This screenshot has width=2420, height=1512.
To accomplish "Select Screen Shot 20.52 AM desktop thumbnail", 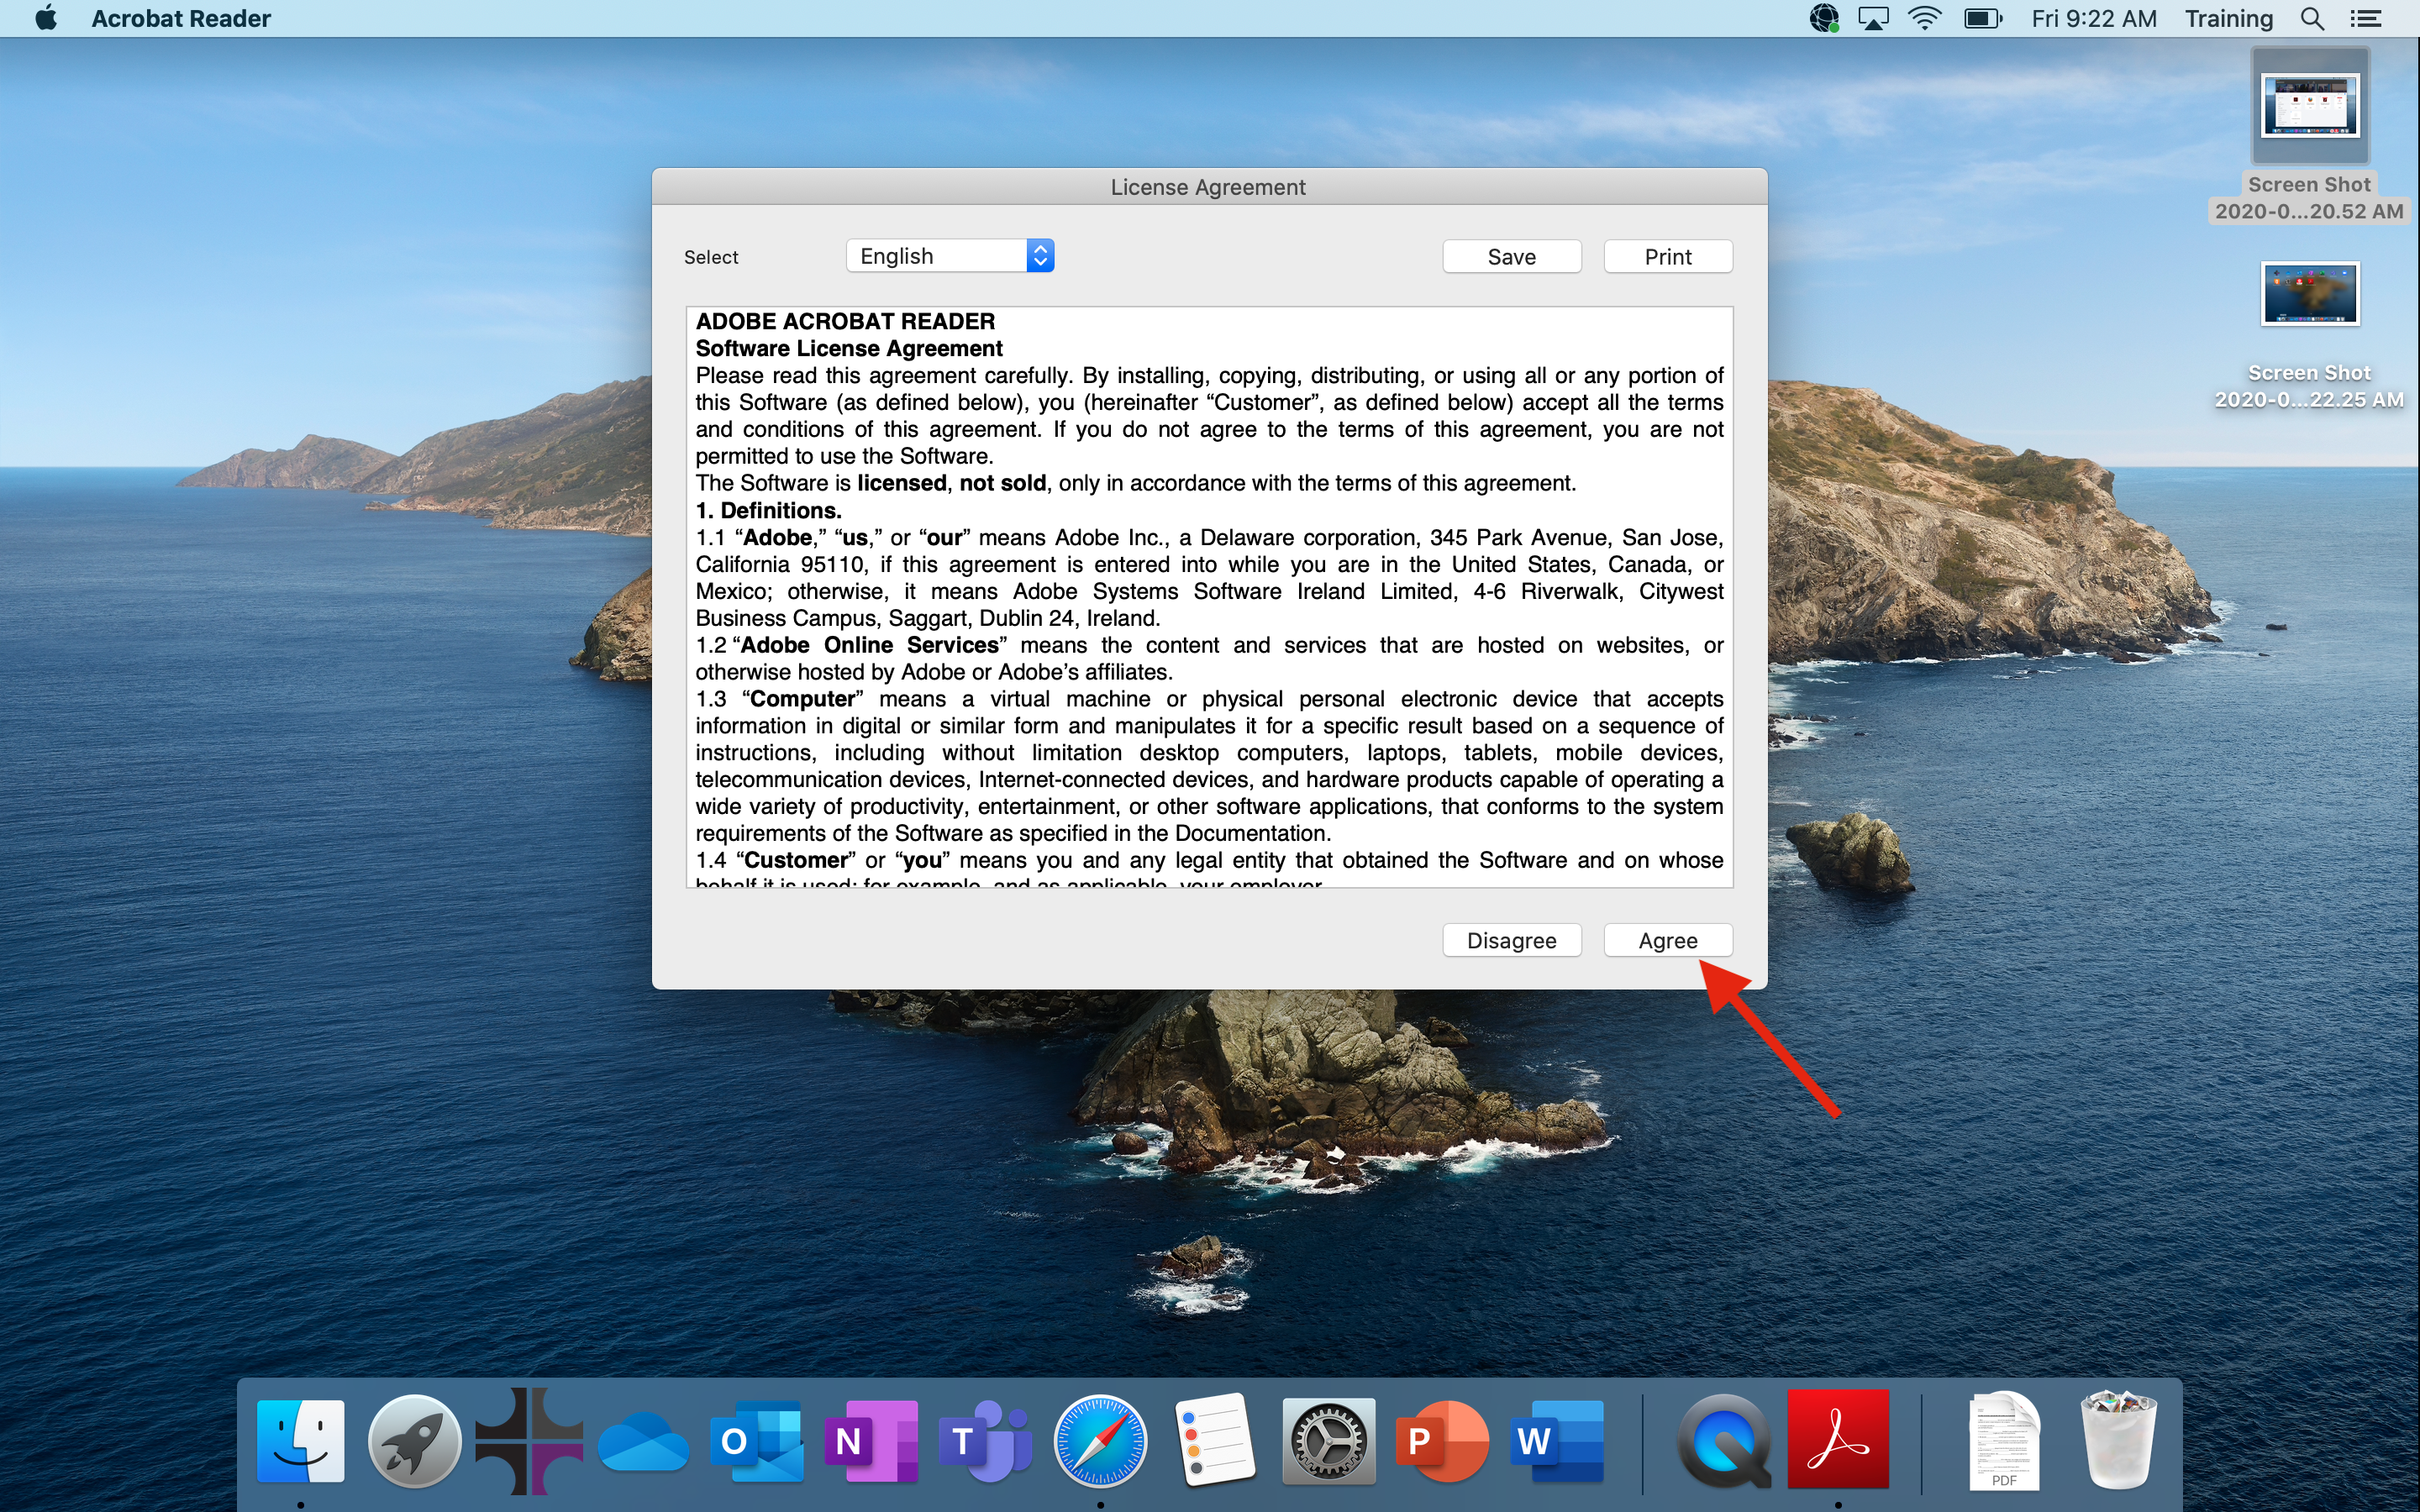I will (2309, 107).
